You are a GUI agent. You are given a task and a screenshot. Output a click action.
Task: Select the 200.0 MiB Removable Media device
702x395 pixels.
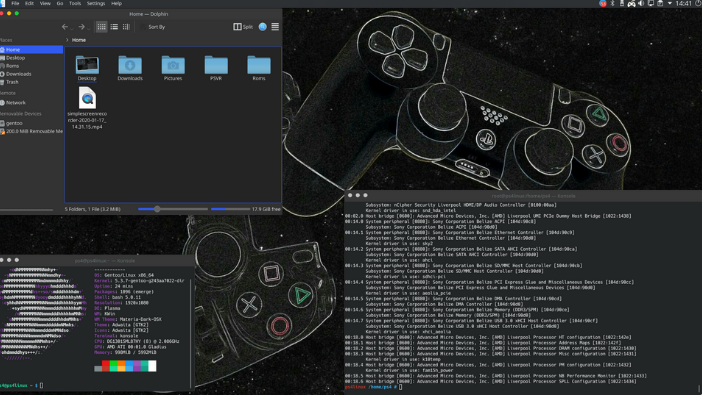(x=31, y=131)
